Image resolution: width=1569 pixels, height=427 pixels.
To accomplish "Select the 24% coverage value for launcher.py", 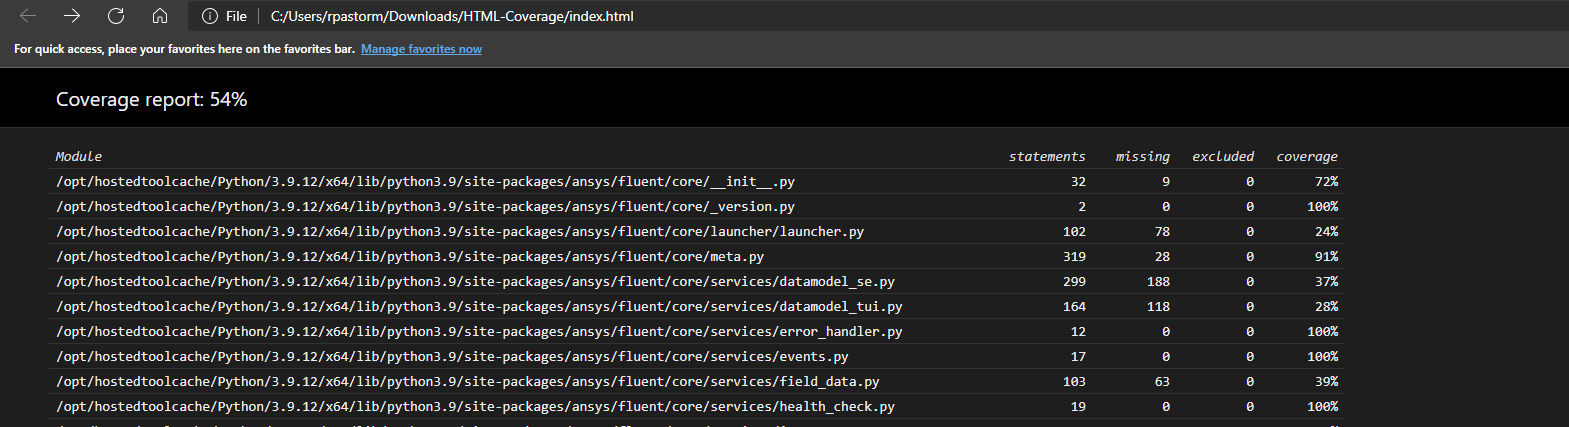I will coord(1326,231).
